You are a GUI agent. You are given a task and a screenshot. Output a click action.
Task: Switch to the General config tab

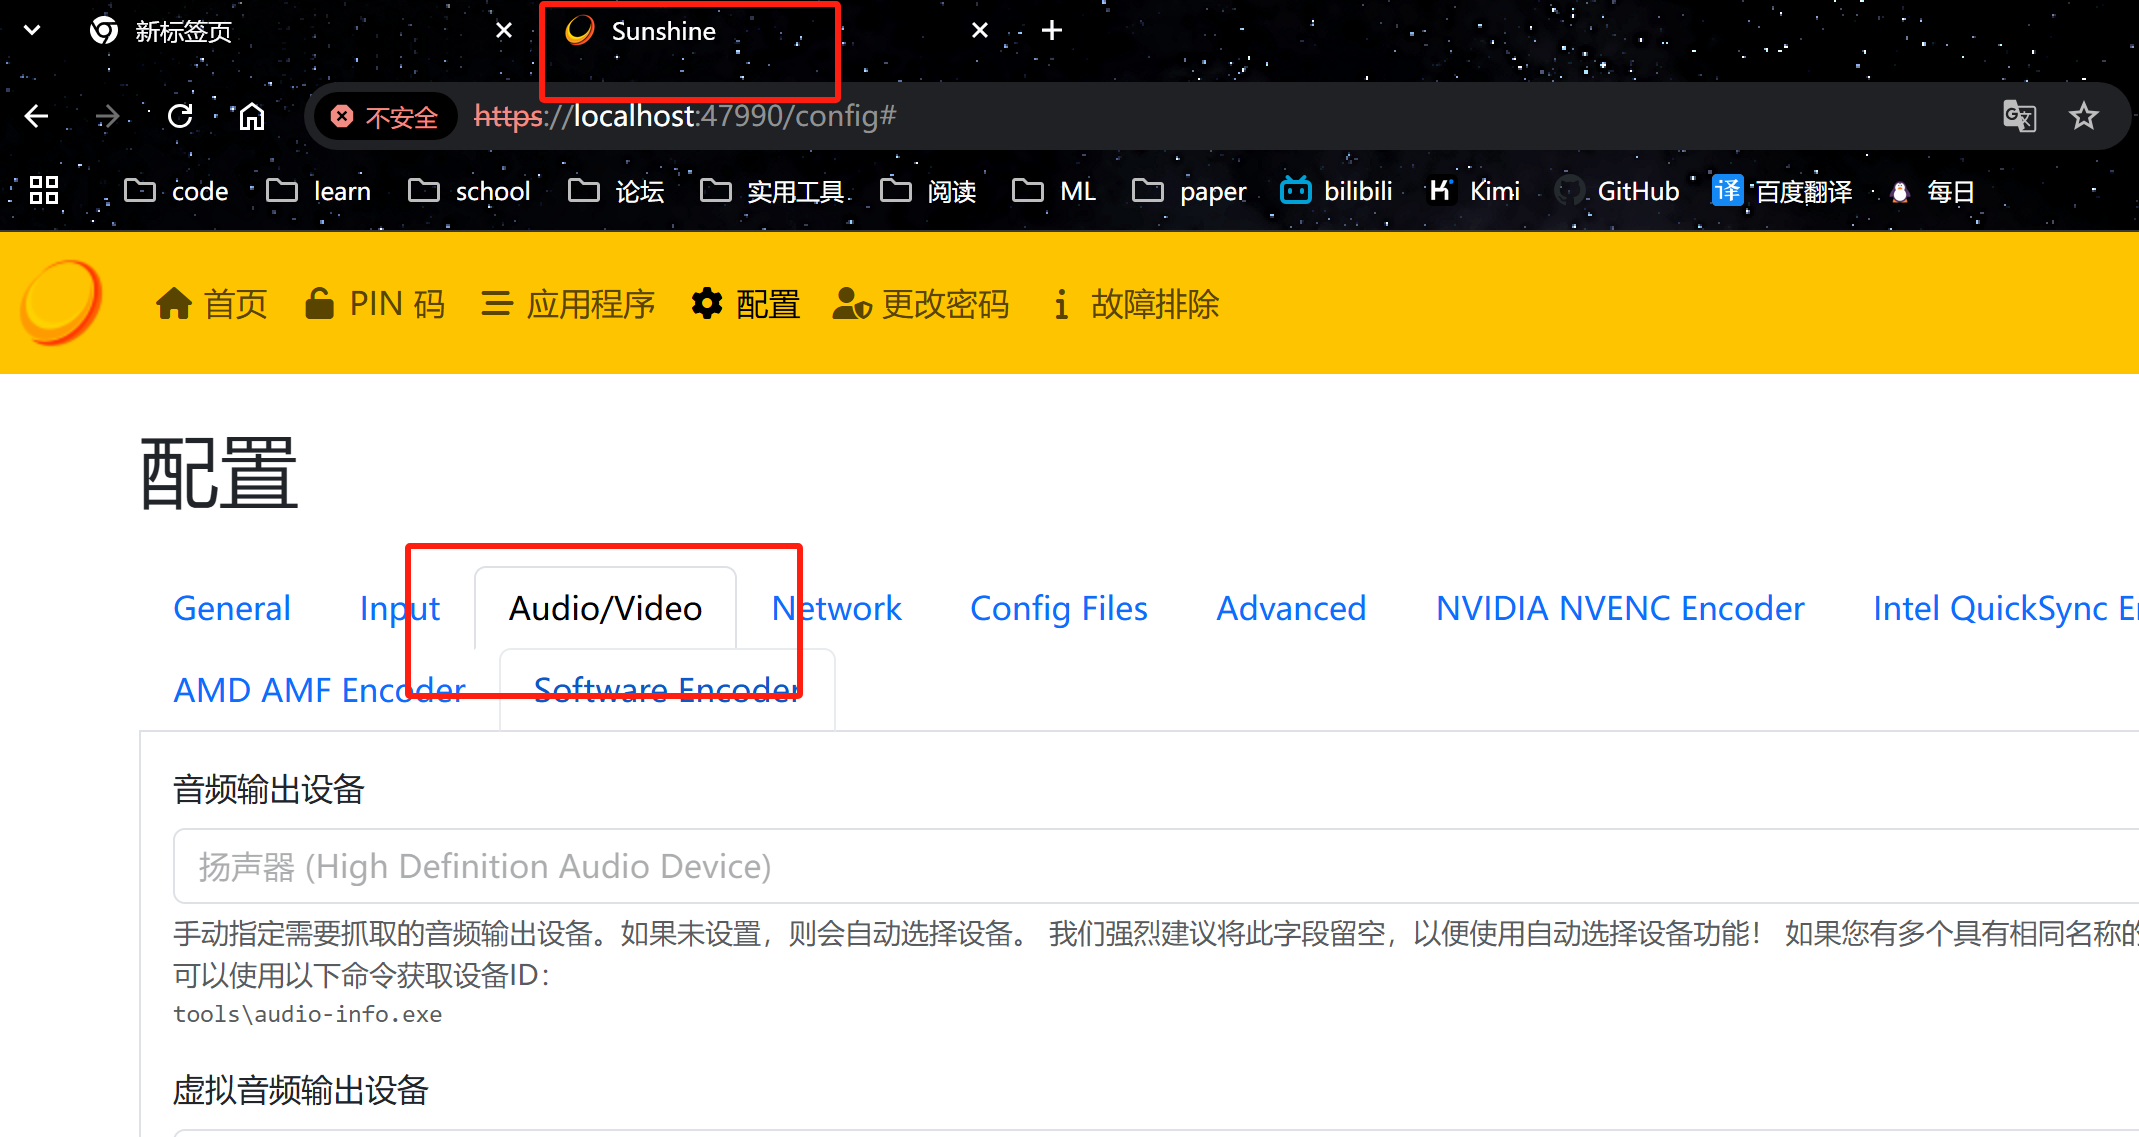point(232,608)
